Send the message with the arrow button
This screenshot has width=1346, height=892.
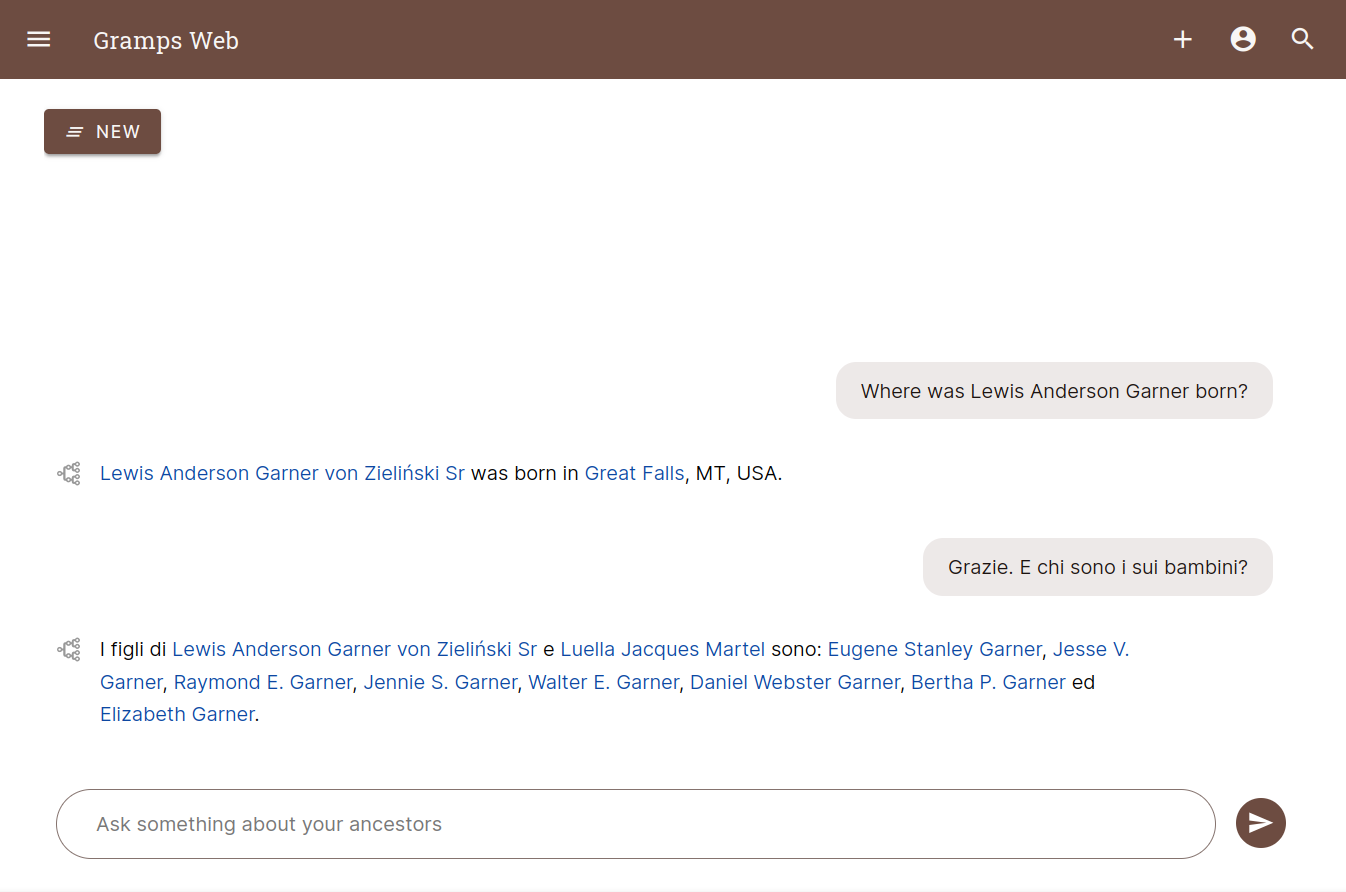click(1261, 823)
